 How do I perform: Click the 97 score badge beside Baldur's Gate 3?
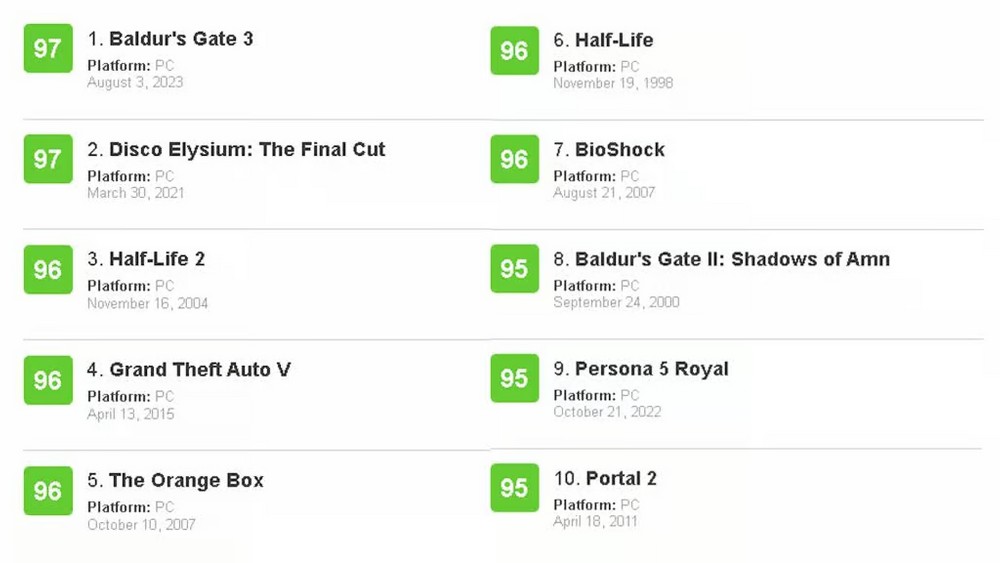pos(48,49)
